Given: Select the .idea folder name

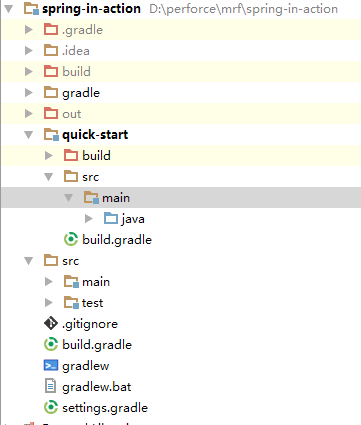Looking at the screenshot, I should pos(76,51).
